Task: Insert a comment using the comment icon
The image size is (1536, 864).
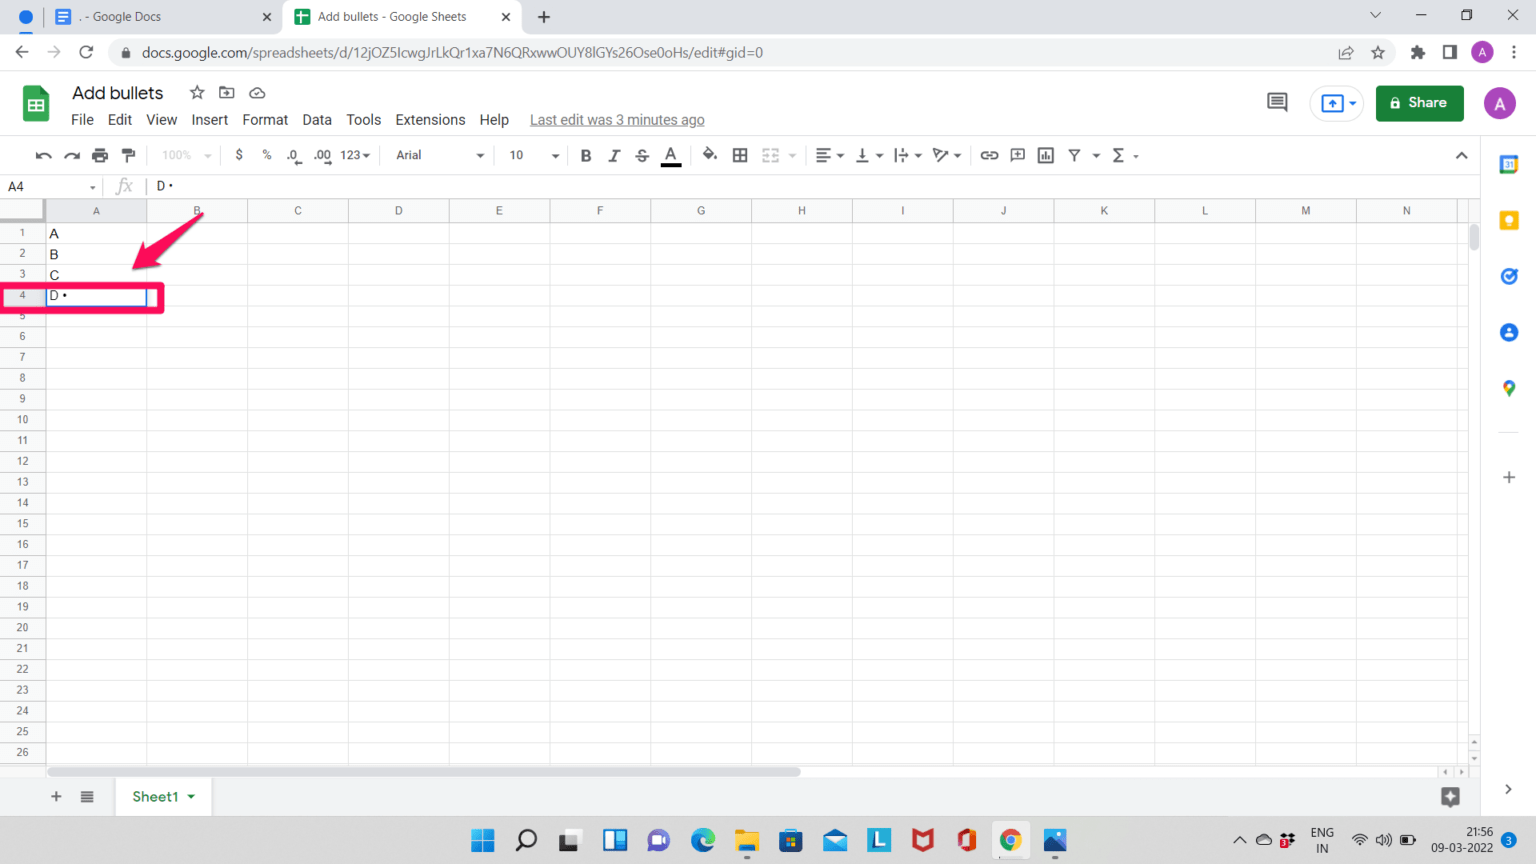Action: click(x=1017, y=155)
